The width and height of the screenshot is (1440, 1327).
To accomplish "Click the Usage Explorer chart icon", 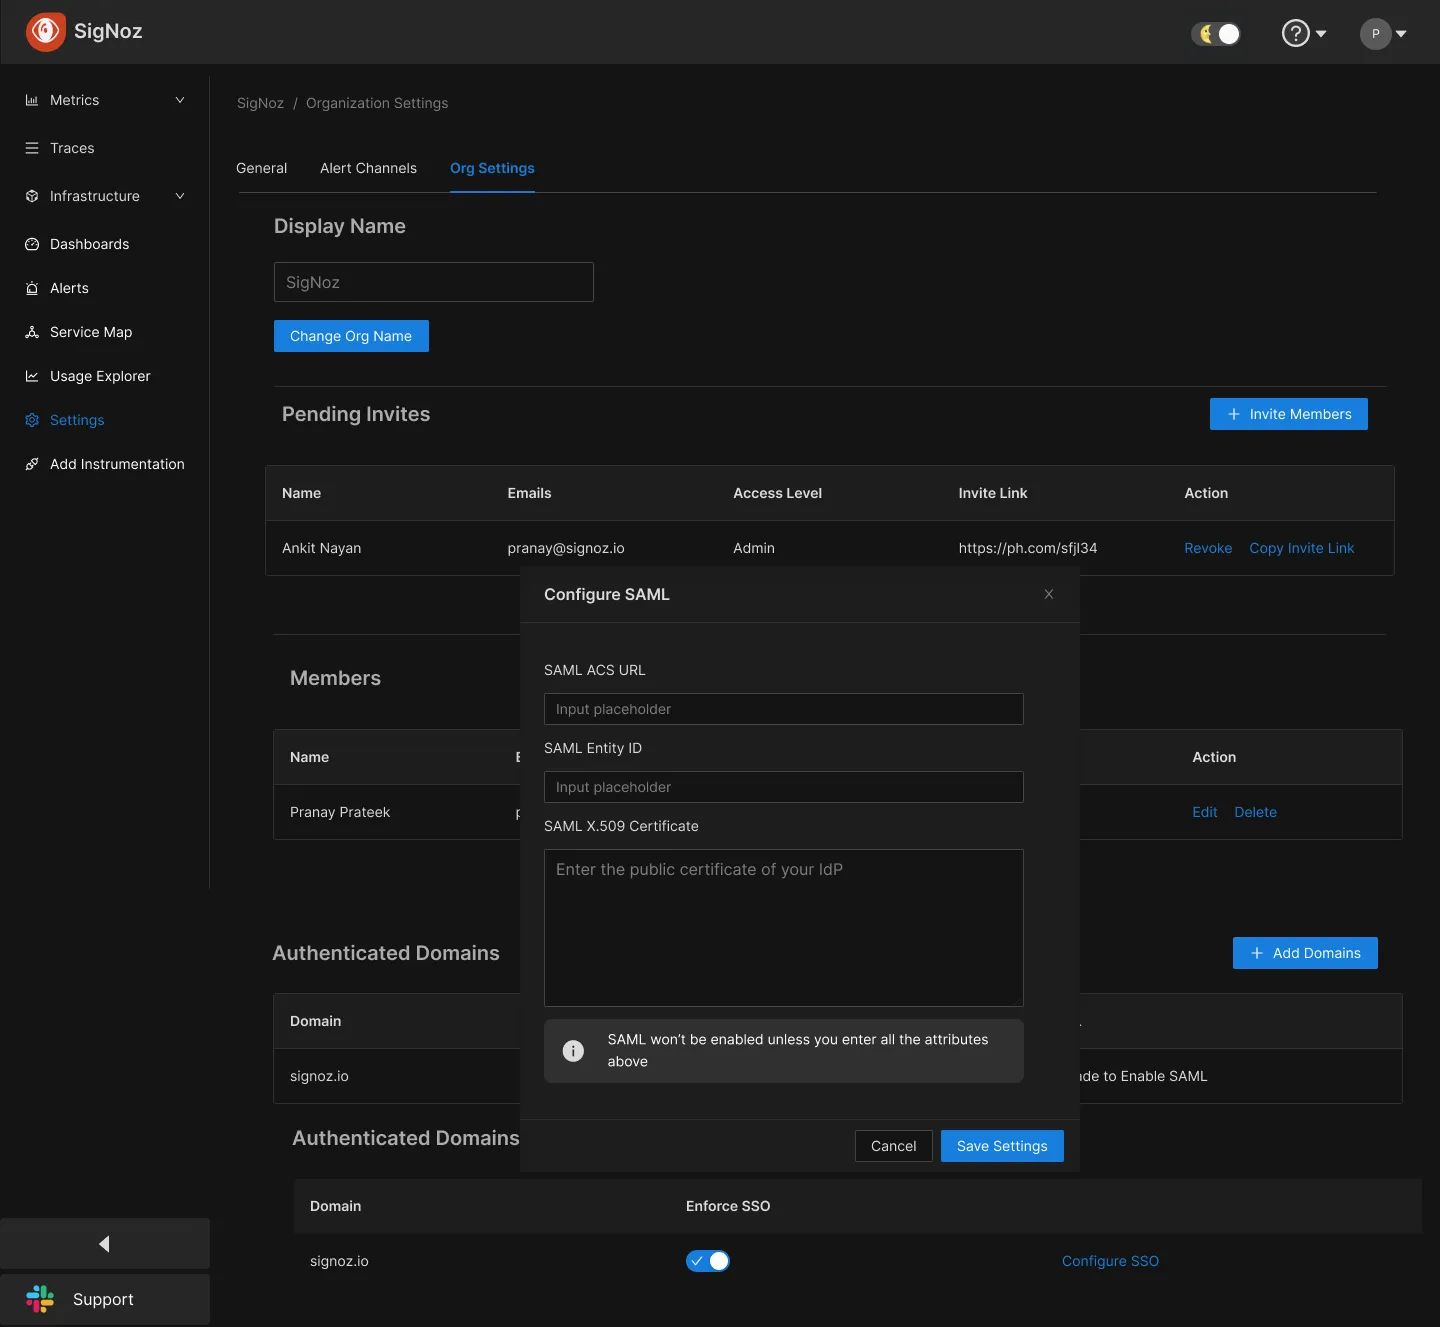I will (x=32, y=376).
